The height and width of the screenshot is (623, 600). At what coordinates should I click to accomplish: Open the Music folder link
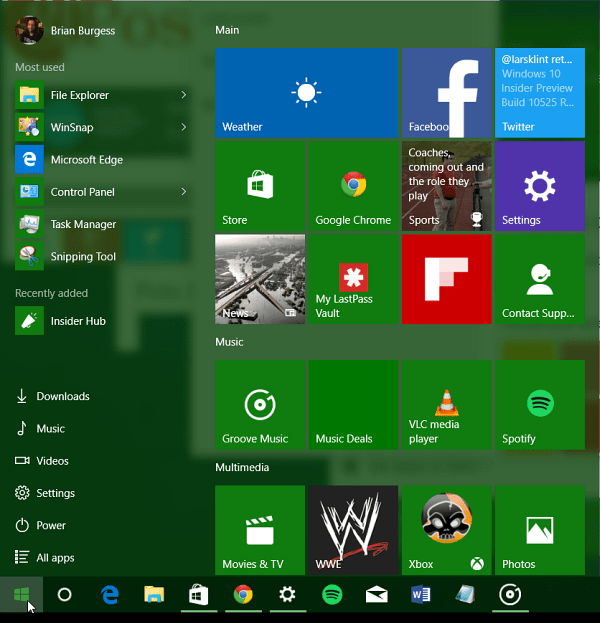click(40, 428)
